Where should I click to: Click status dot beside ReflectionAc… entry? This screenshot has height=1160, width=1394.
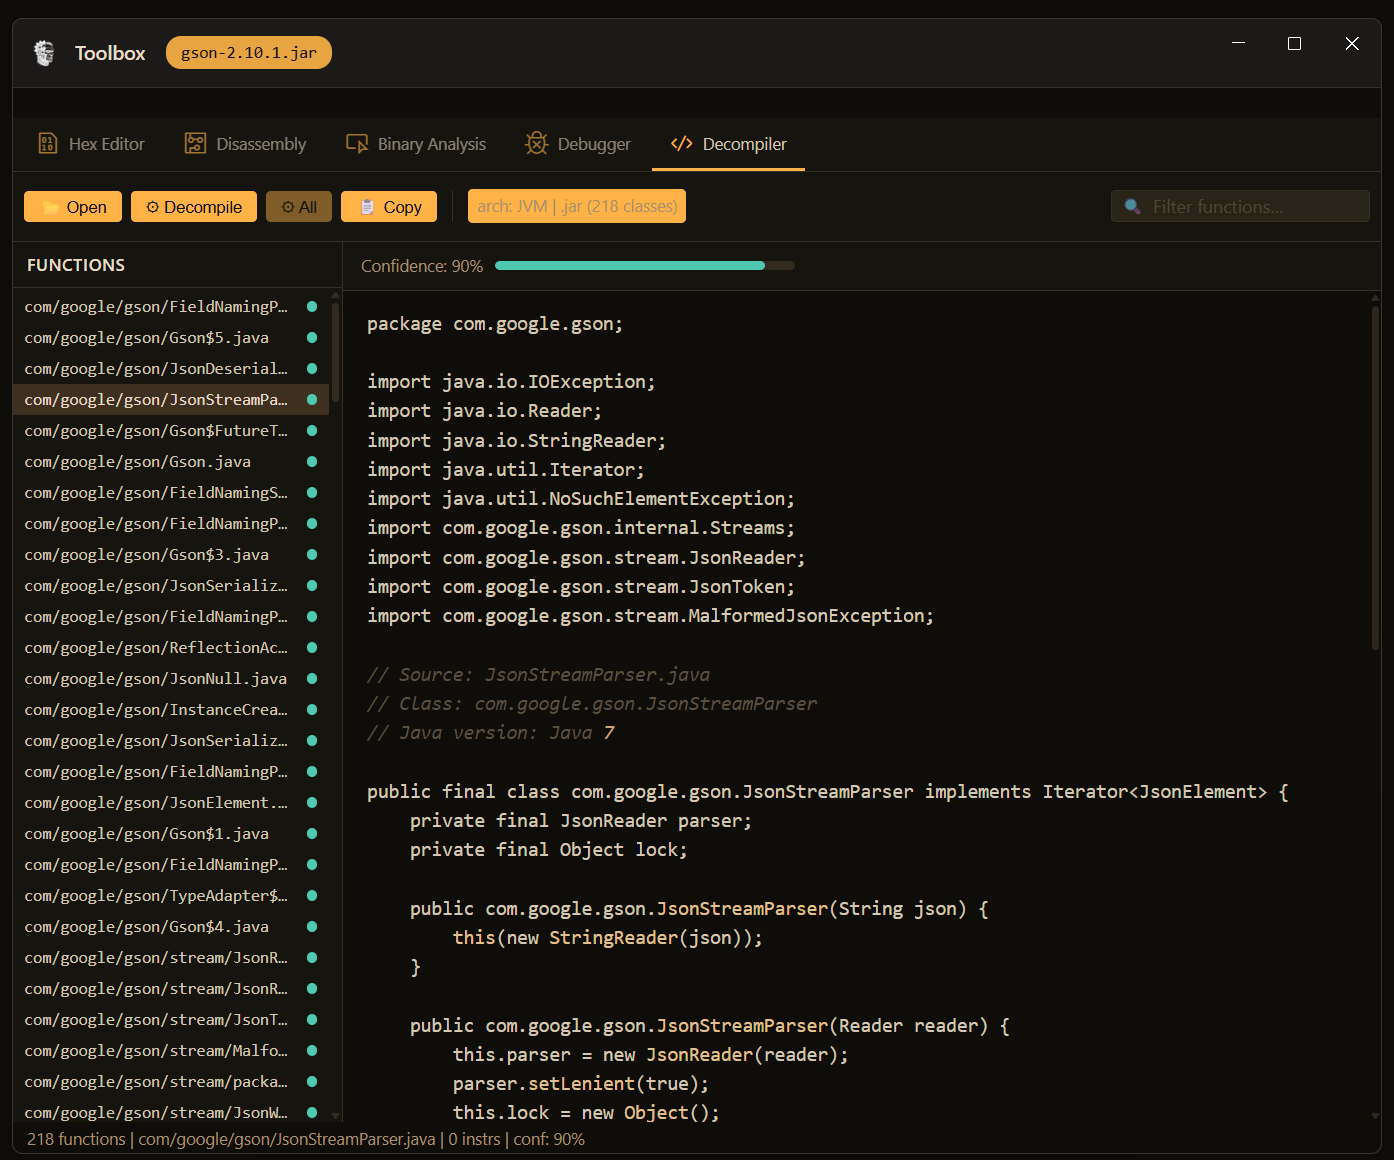(312, 648)
